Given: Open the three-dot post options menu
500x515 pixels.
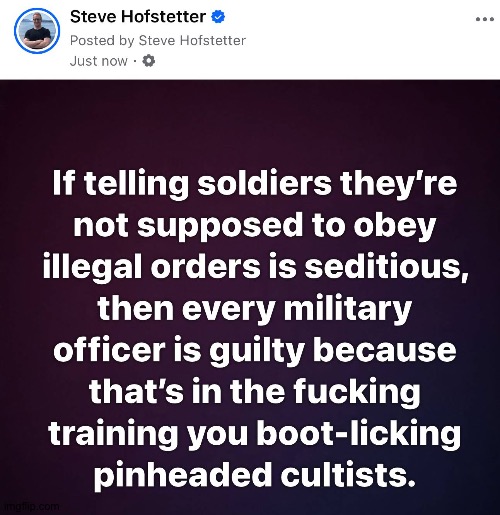Looking at the screenshot, I should click(x=485, y=19).
